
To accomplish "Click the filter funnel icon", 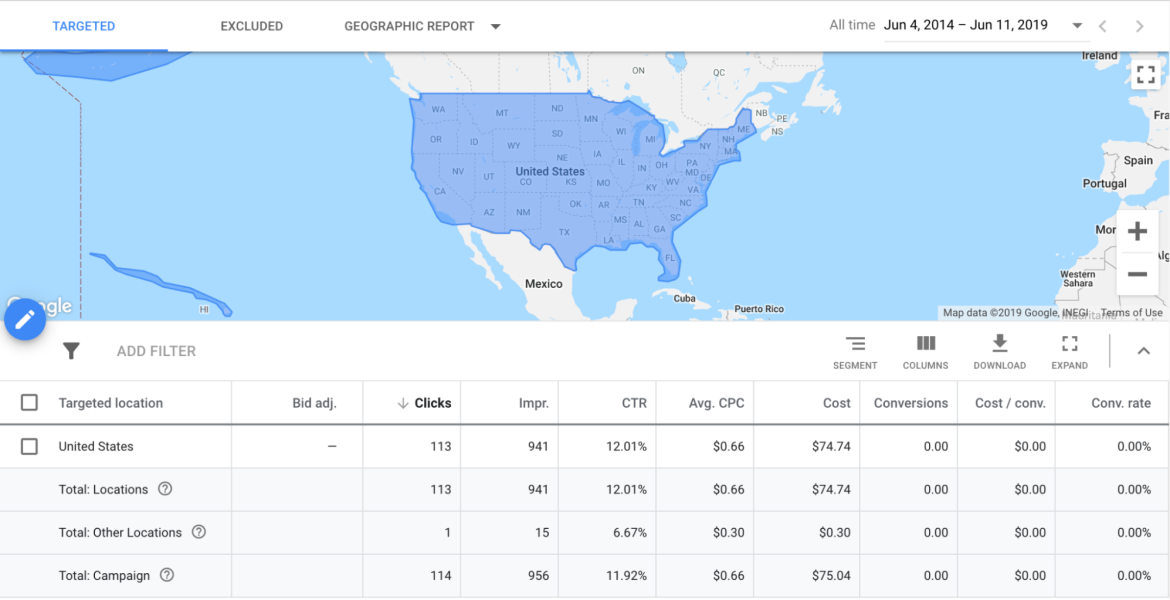I will (x=70, y=351).
